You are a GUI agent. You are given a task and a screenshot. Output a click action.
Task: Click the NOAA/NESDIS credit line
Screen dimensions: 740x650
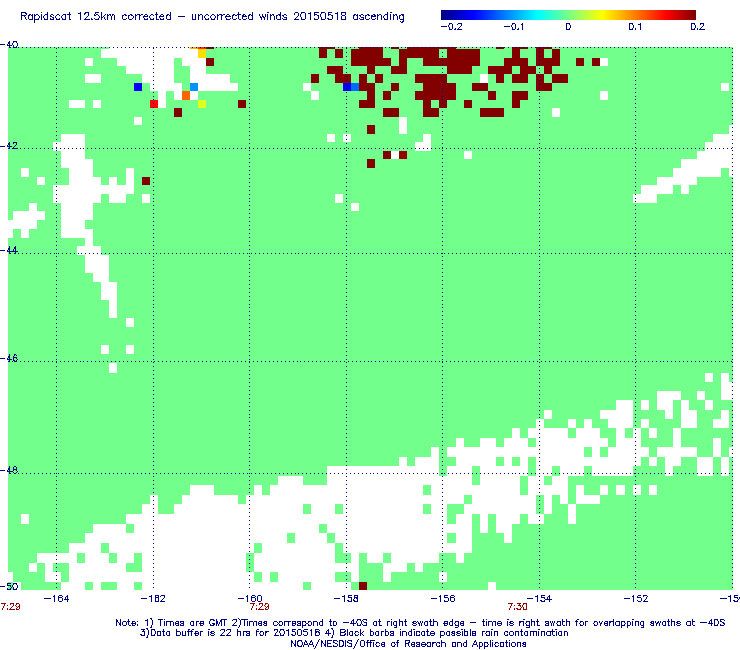click(408, 644)
